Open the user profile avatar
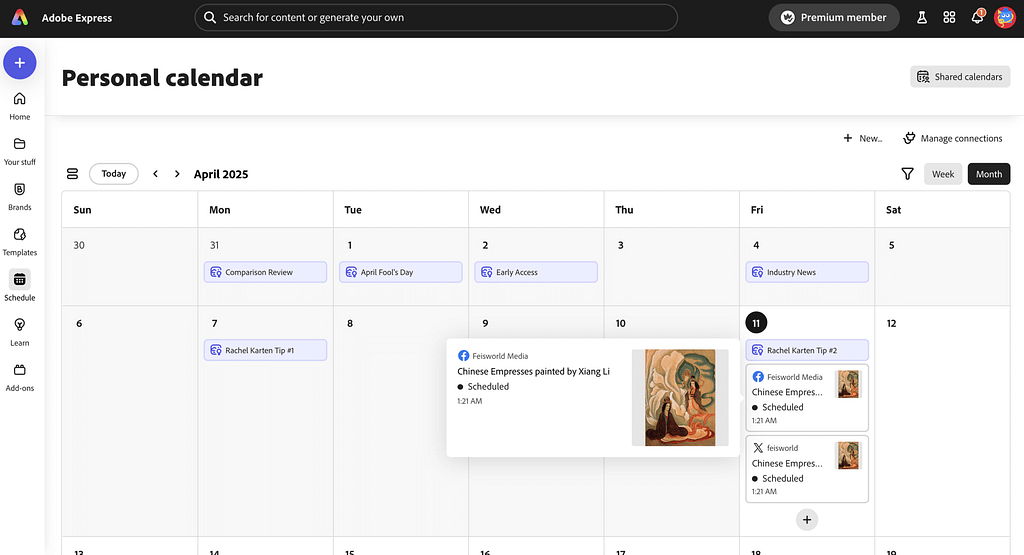The width and height of the screenshot is (1024, 555). pyautogui.click(x=1005, y=18)
